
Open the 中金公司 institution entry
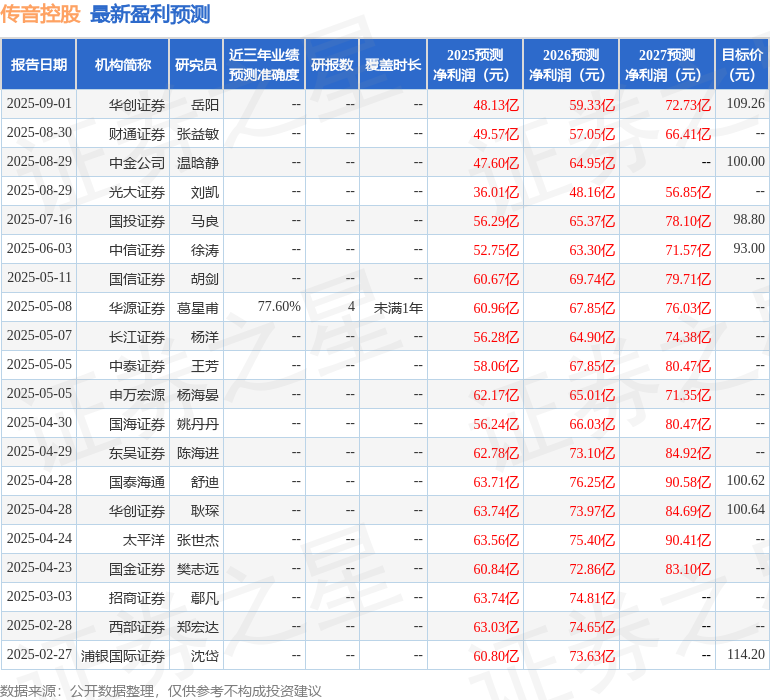(137, 162)
